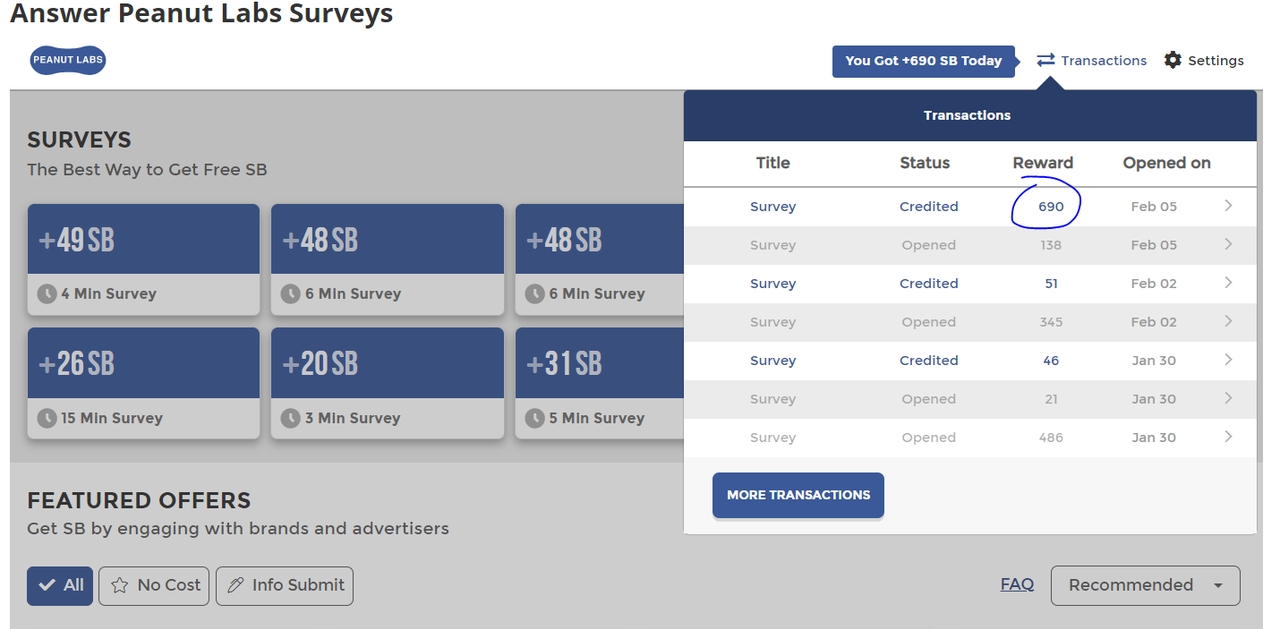Viewport: 1280px width, 629px height.
Task: Select the All offers filter
Action: (x=60, y=586)
